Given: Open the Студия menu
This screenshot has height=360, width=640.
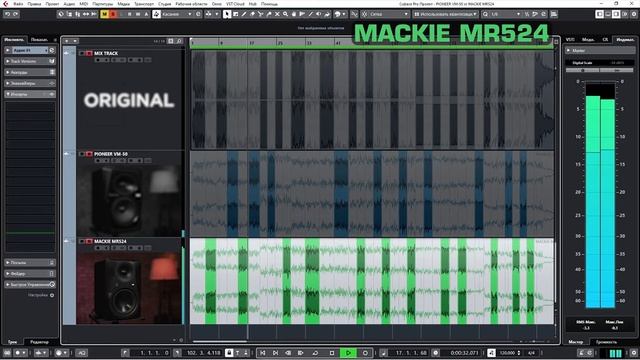Looking at the screenshot, I should coord(164,4).
